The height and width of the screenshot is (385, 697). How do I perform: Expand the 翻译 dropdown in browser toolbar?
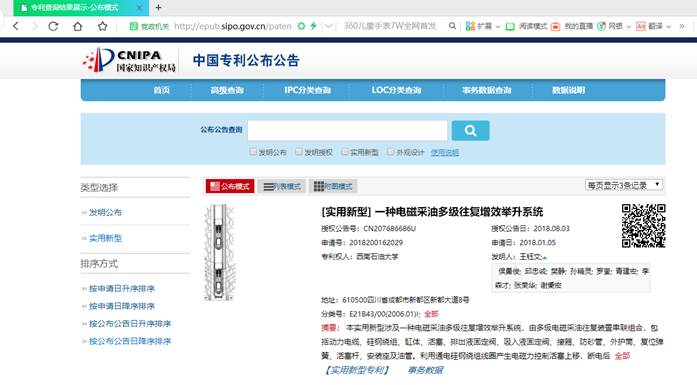point(669,27)
